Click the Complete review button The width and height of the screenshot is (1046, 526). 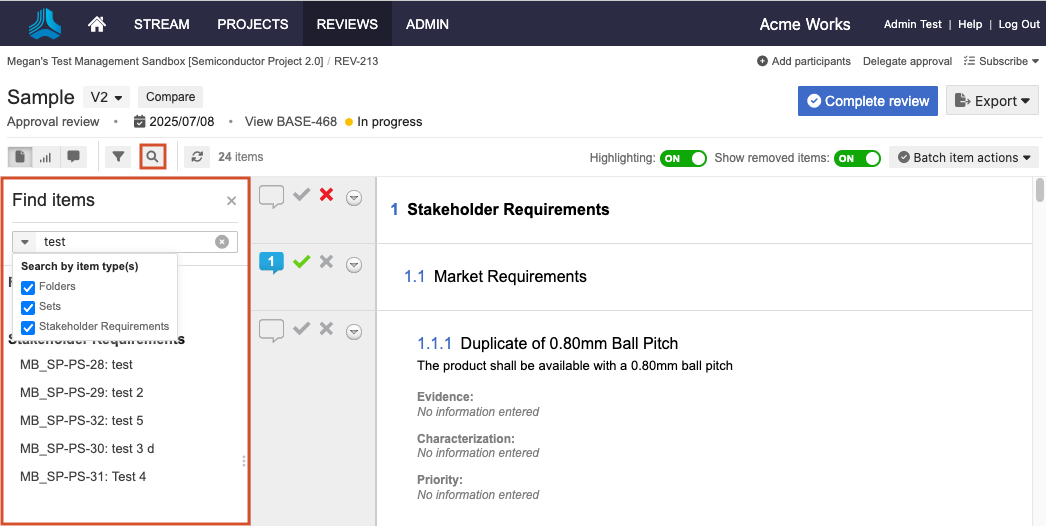(867, 100)
